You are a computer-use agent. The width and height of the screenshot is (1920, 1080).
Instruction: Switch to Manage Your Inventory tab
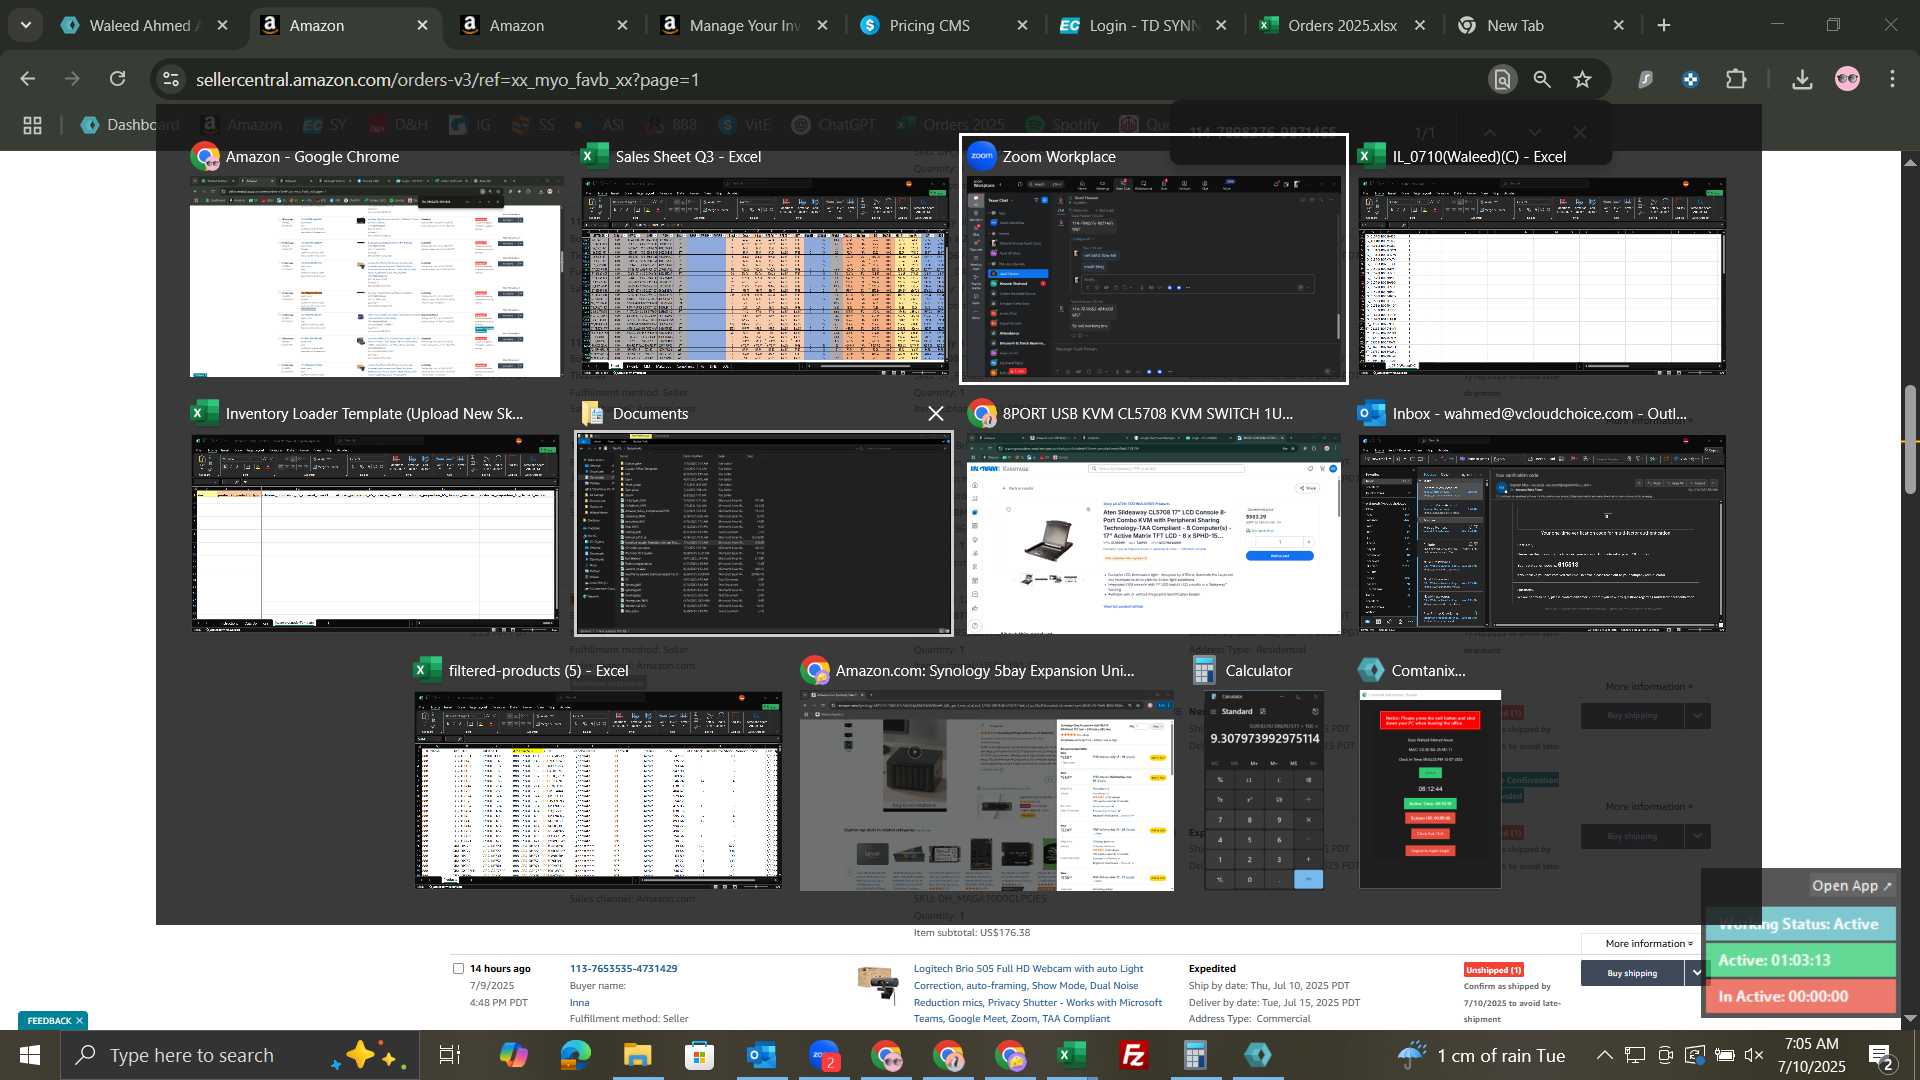pyautogui.click(x=745, y=25)
